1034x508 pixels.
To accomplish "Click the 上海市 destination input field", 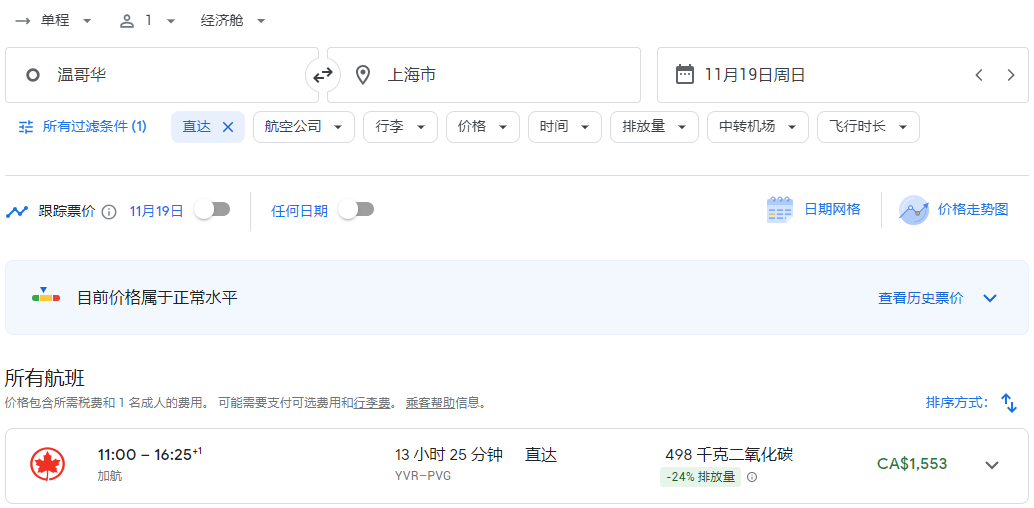I will [x=484, y=75].
